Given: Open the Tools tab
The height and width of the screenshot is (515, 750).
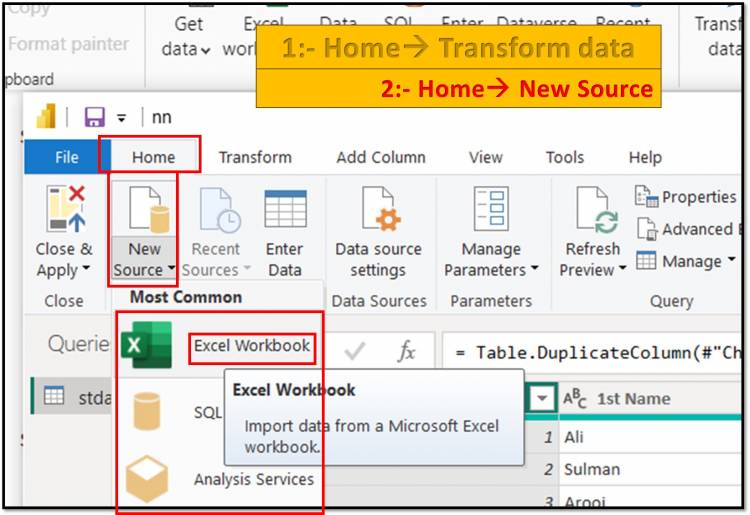Looking at the screenshot, I should pos(565,157).
